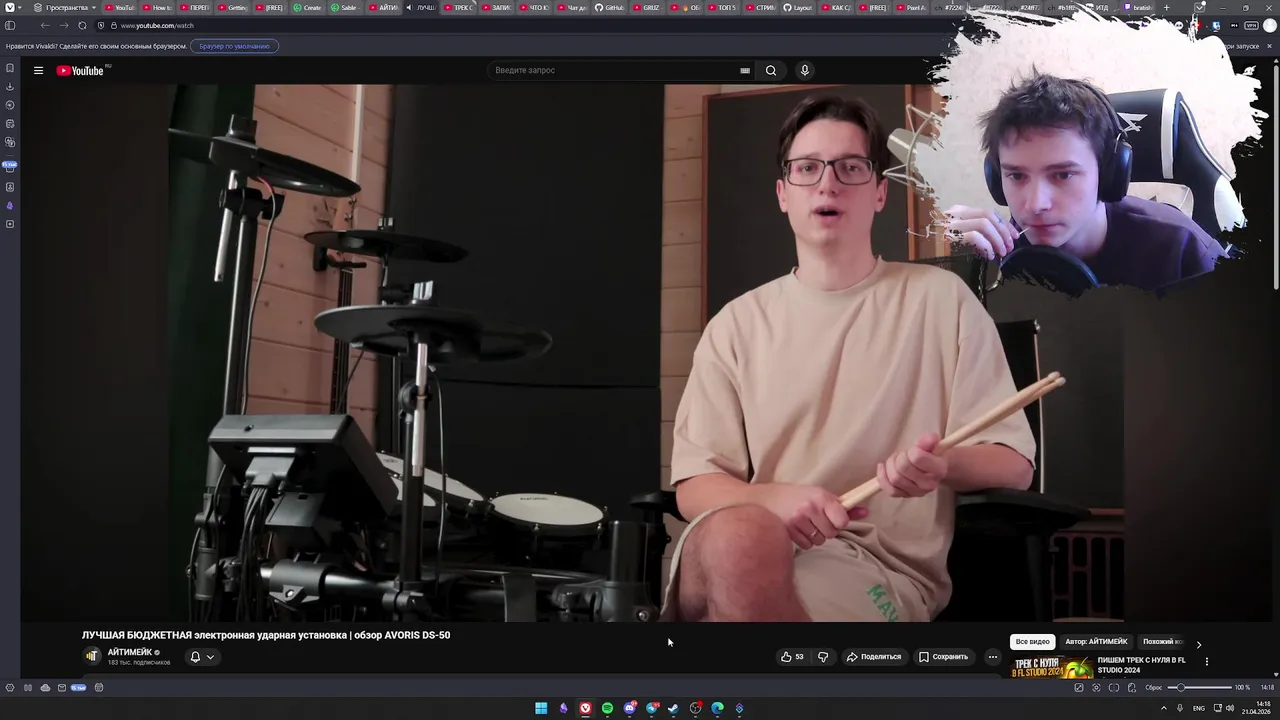Click Браузер по умолчанию button

coord(234,46)
